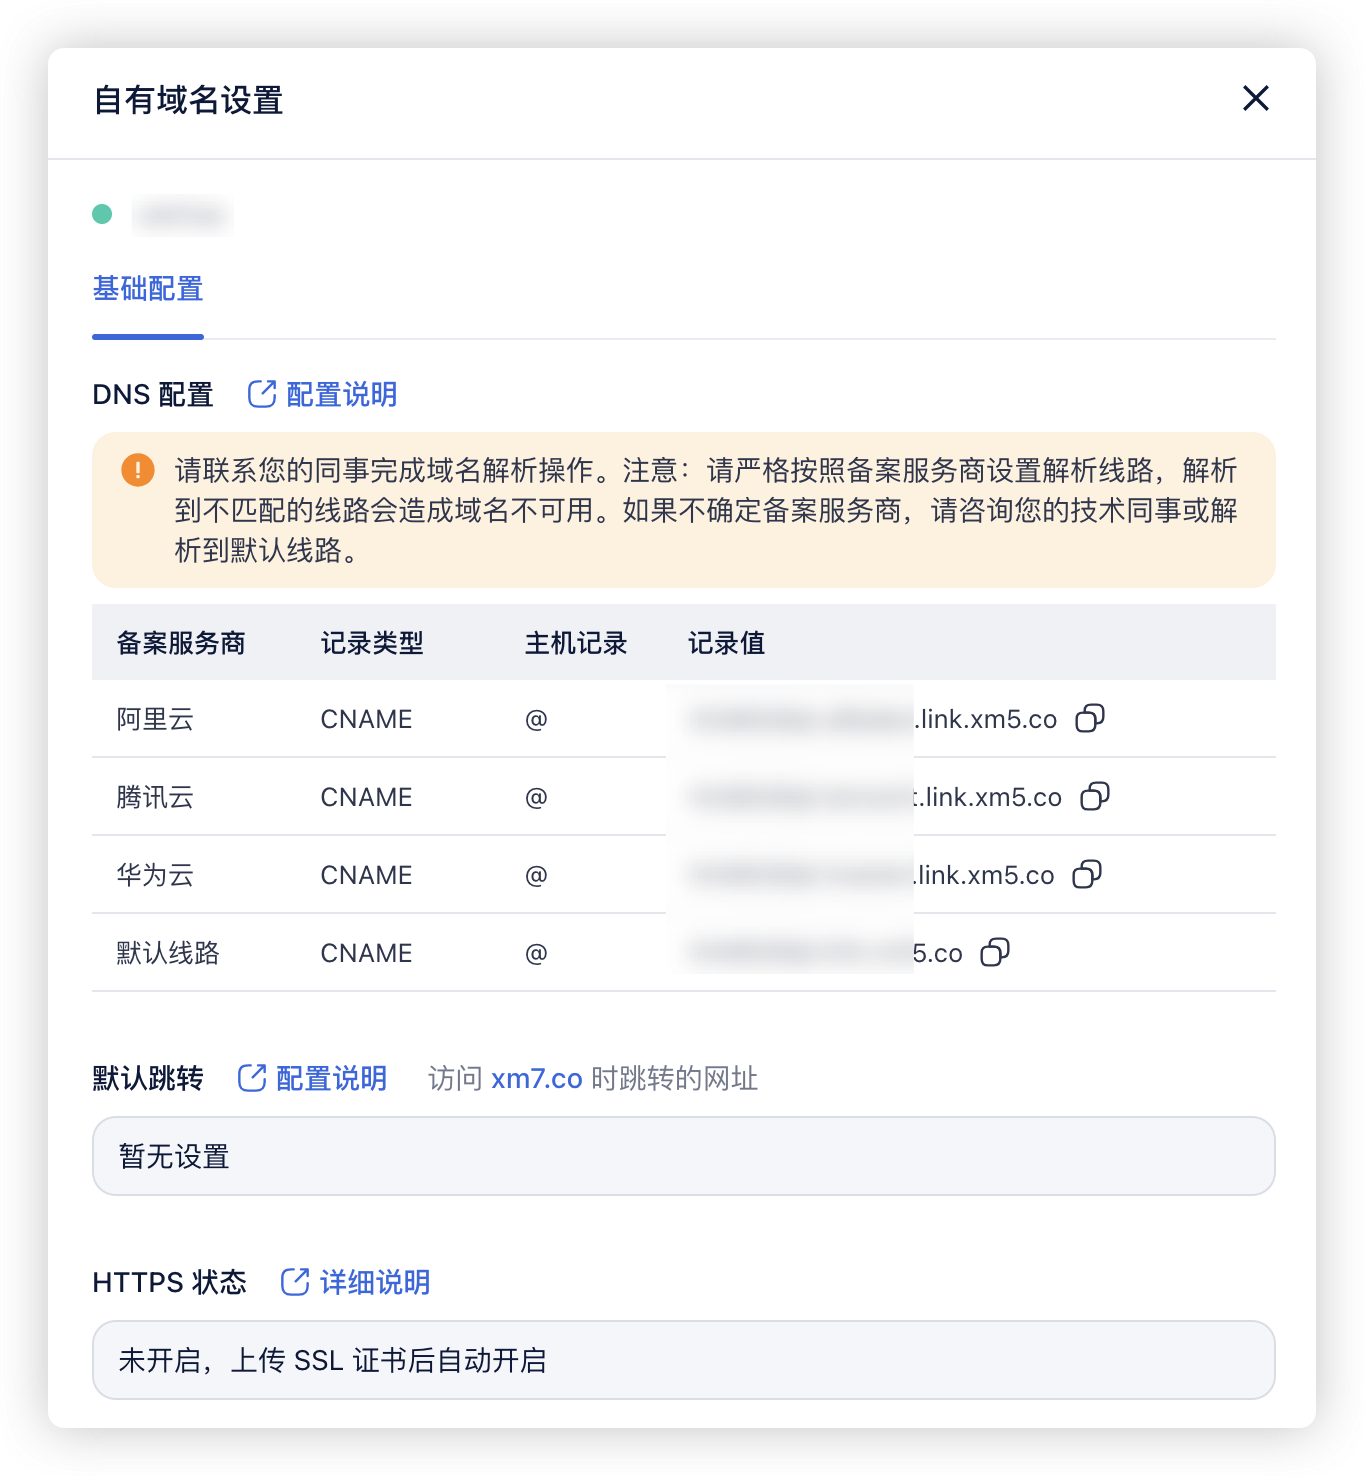The image size is (1364, 1476).
Task: Click the 主机记录 column header
Action: [576, 643]
